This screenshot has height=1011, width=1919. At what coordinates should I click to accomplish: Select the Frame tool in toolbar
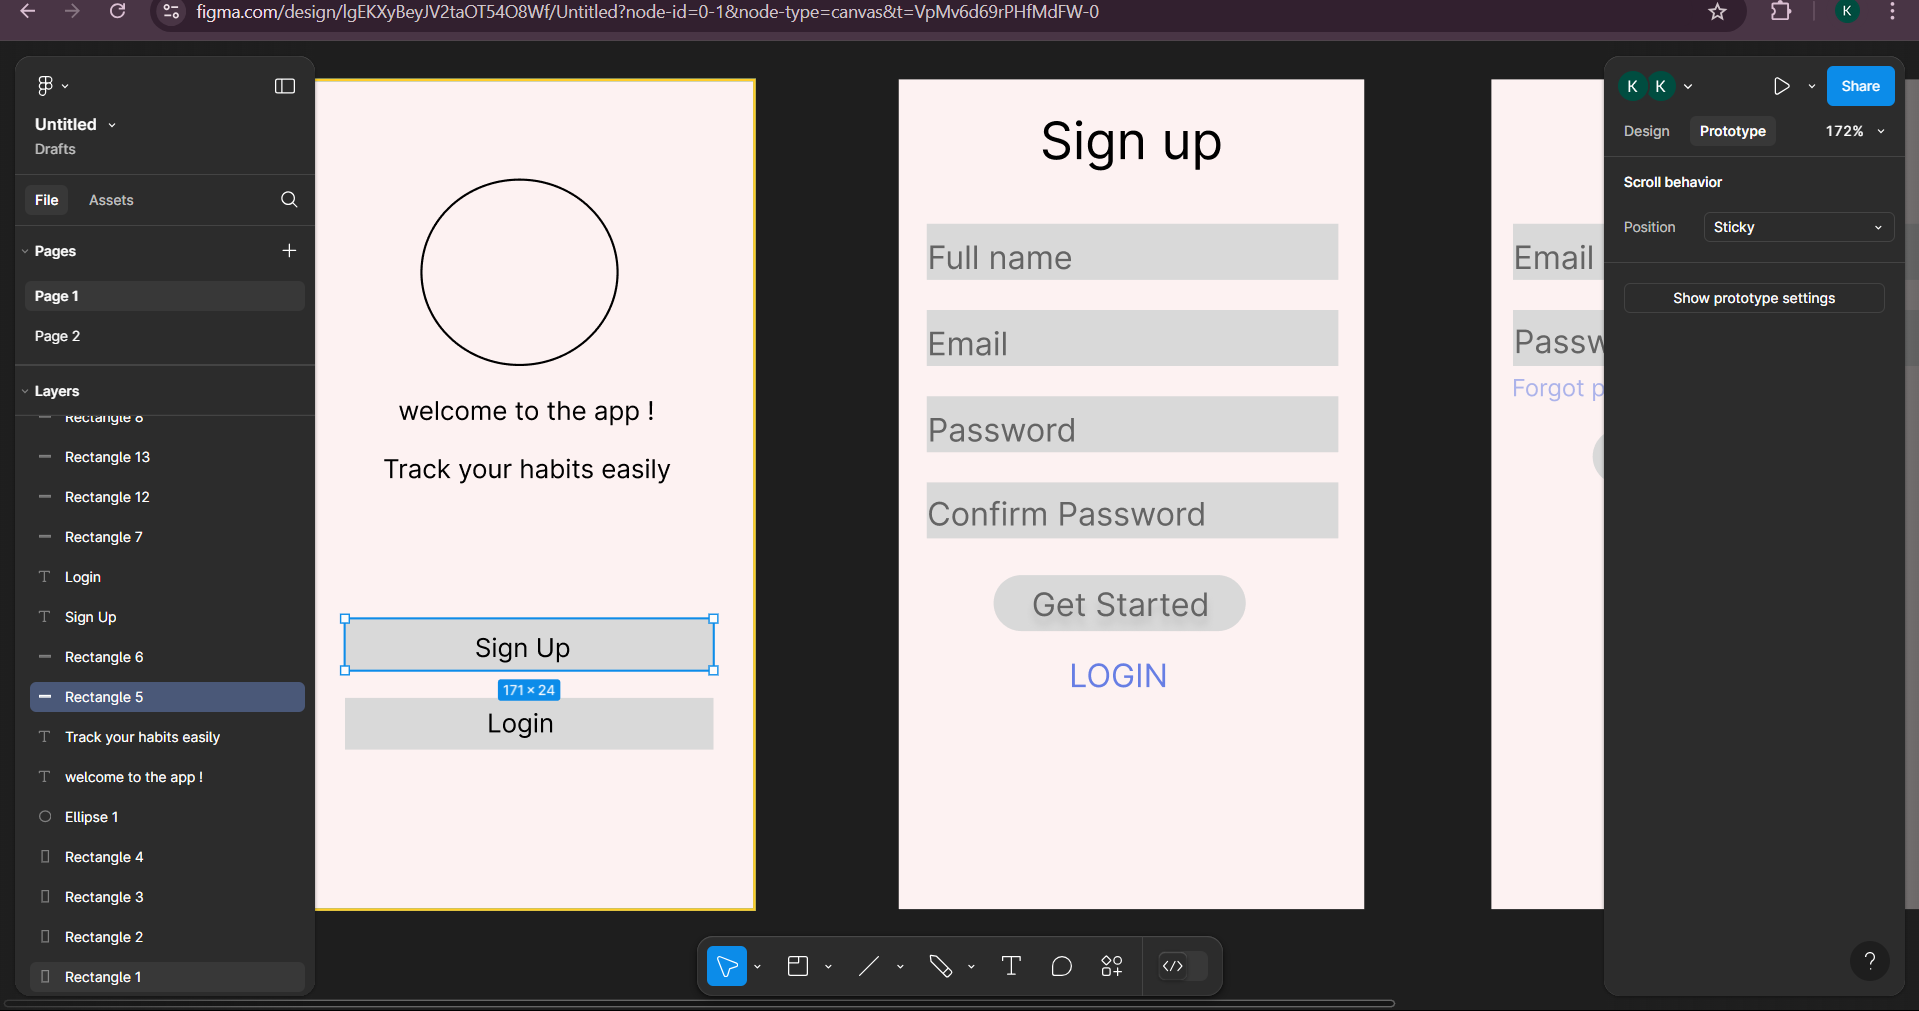pos(798,966)
